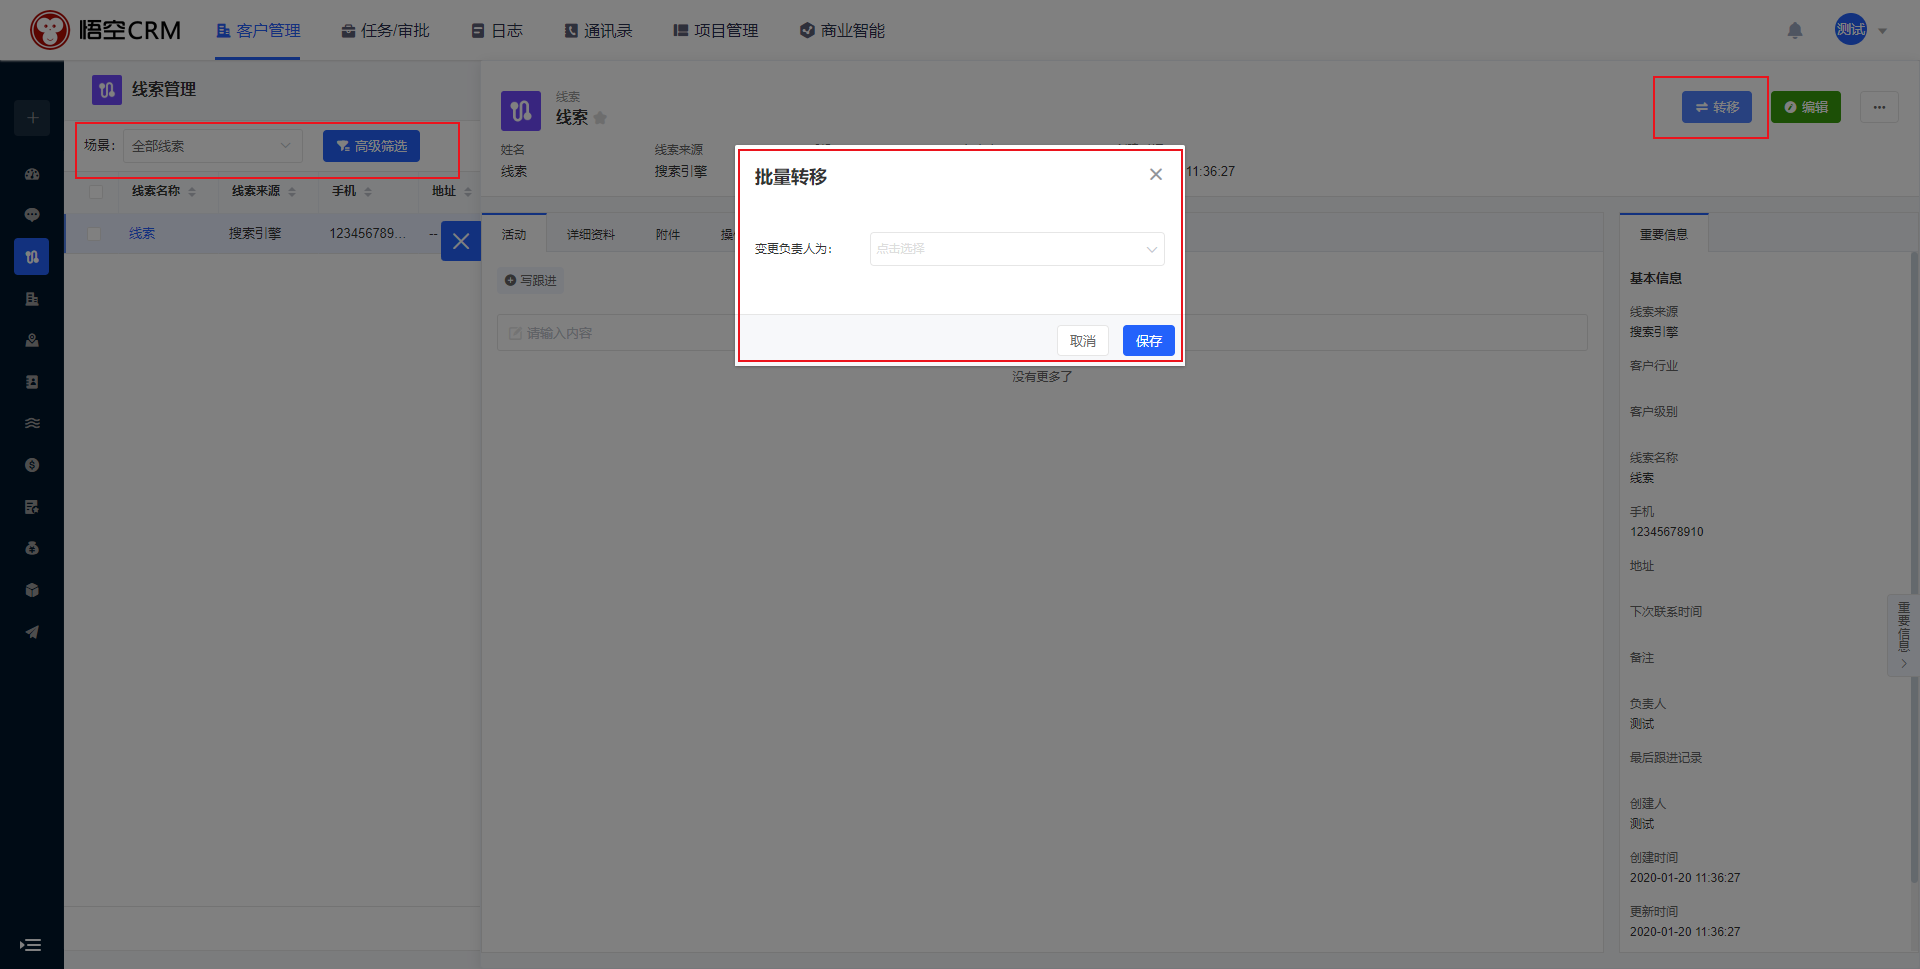
Task: Open notifications bell icon
Action: click(1795, 30)
